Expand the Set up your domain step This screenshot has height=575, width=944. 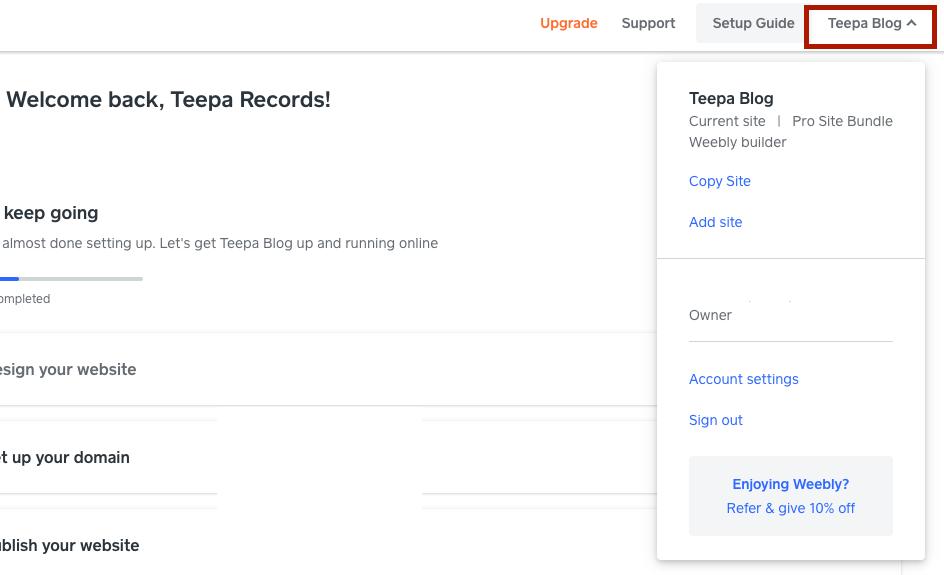click(x=65, y=457)
